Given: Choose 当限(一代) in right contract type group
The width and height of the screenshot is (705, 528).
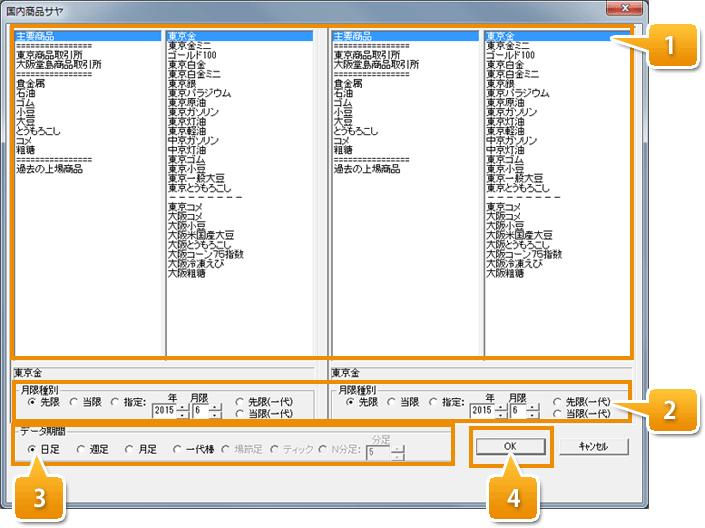Looking at the screenshot, I should 557,414.
